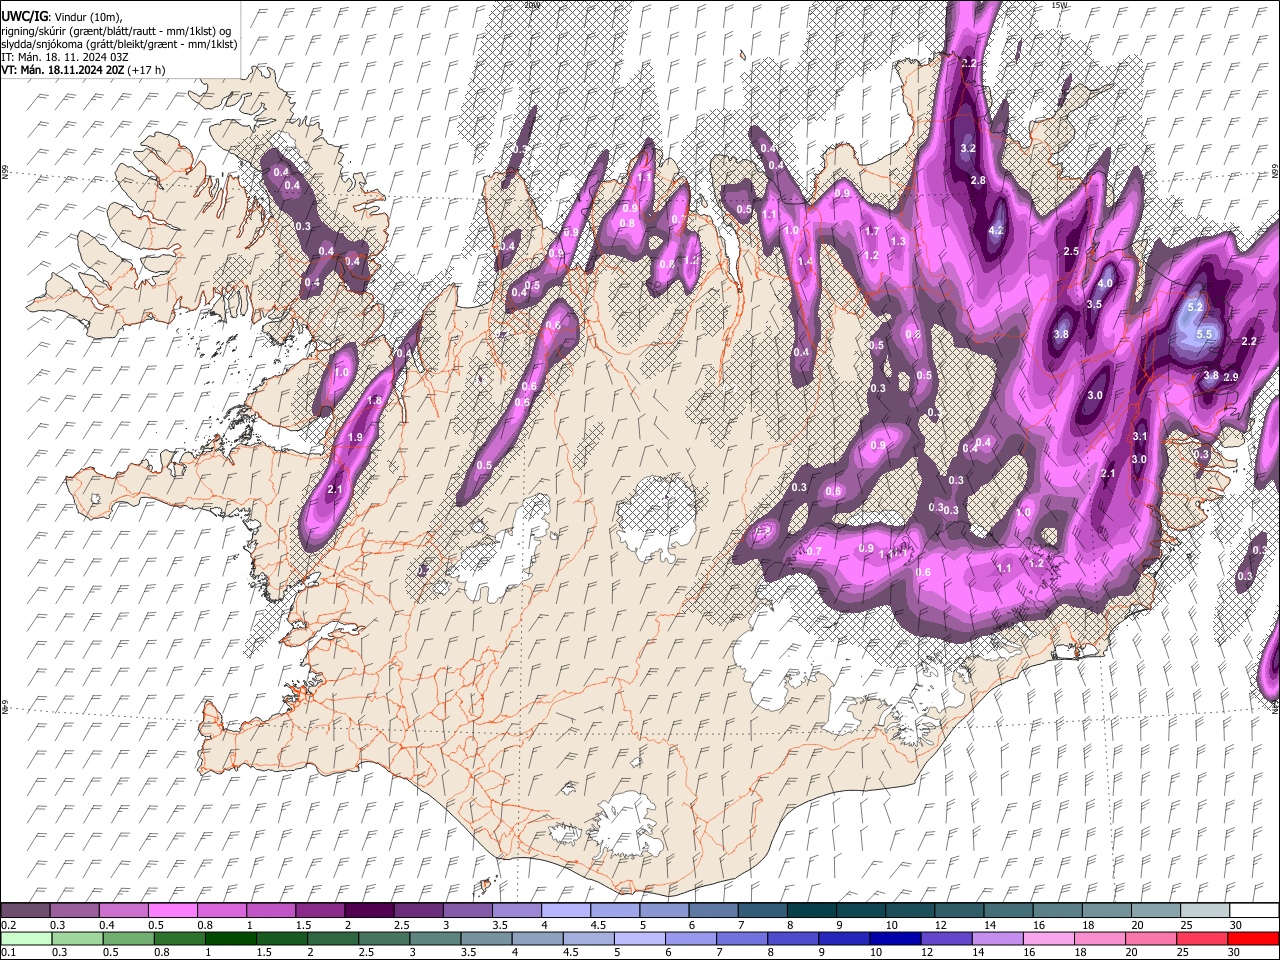Click the 5.2 precipitation value on the map
Screen dimensions: 1280x960
tap(1194, 308)
